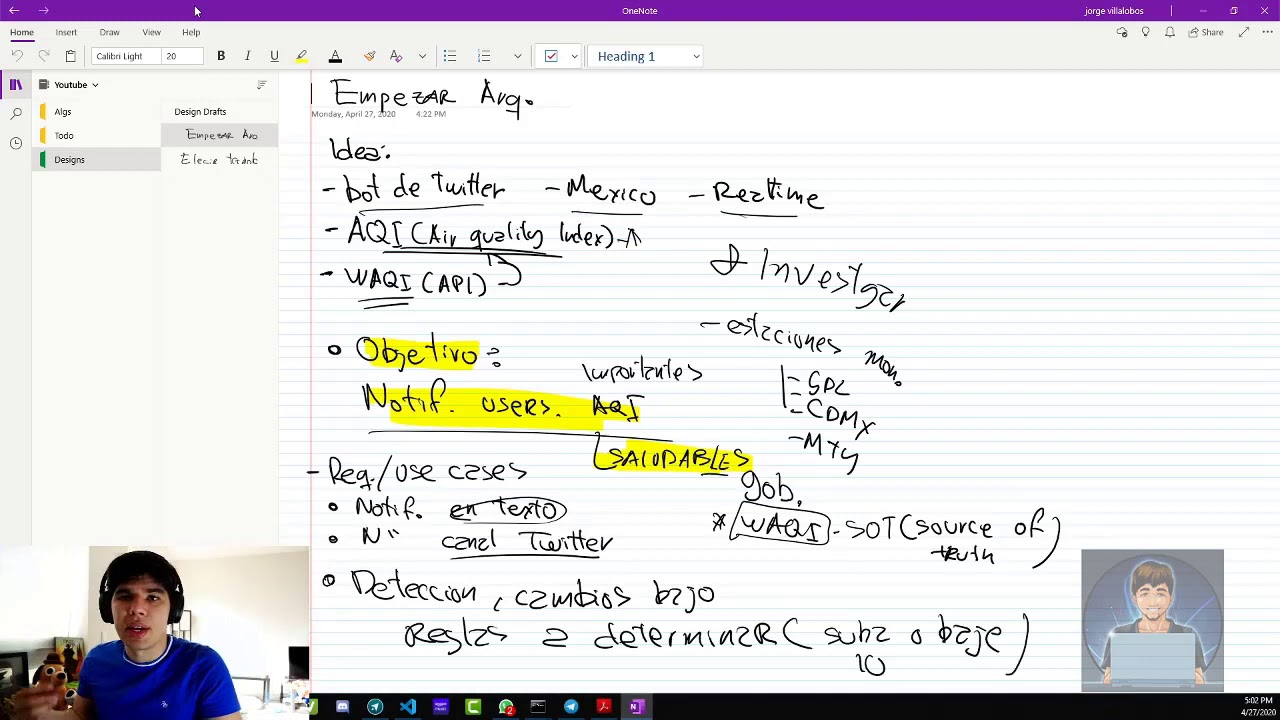
Task: Expand paragraph formatting options
Action: tap(517, 56)
